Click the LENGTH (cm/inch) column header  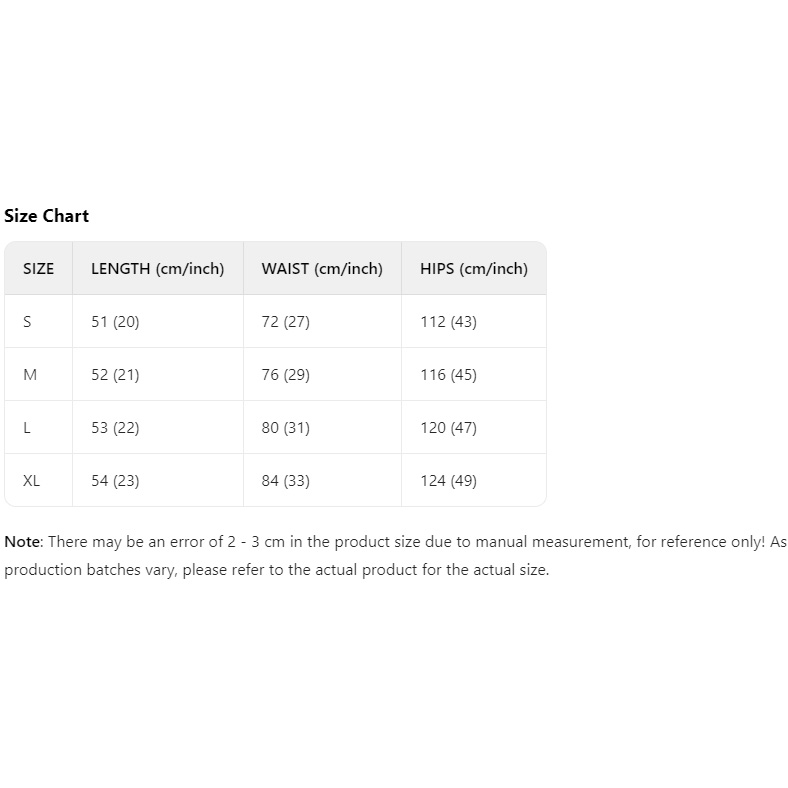(x=157, y=268)
